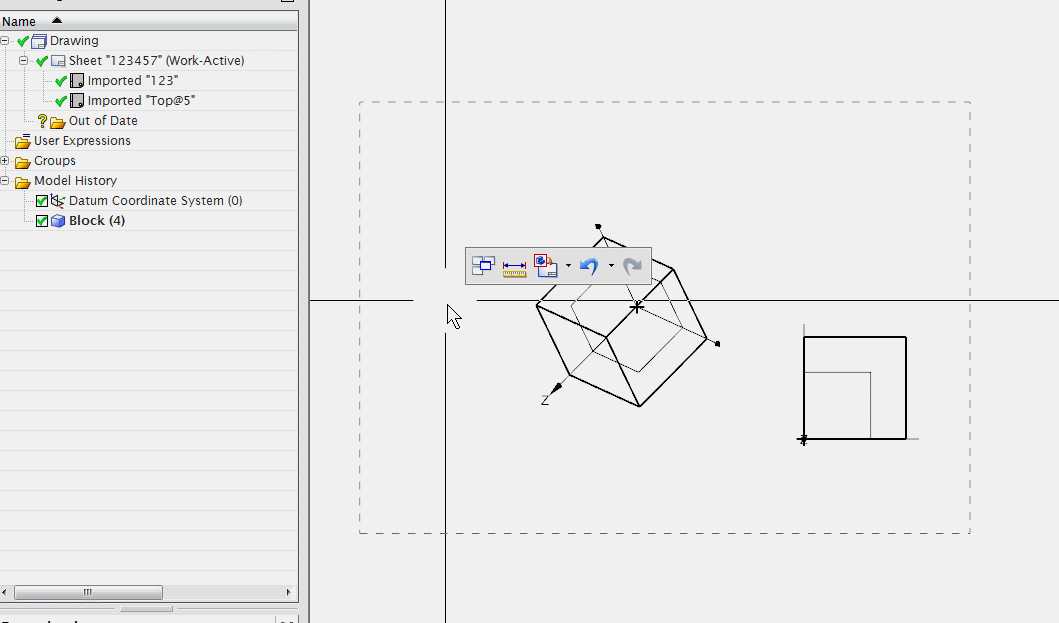Click the blue Block cube icon
1059x623 pixels.
point(58,221)
